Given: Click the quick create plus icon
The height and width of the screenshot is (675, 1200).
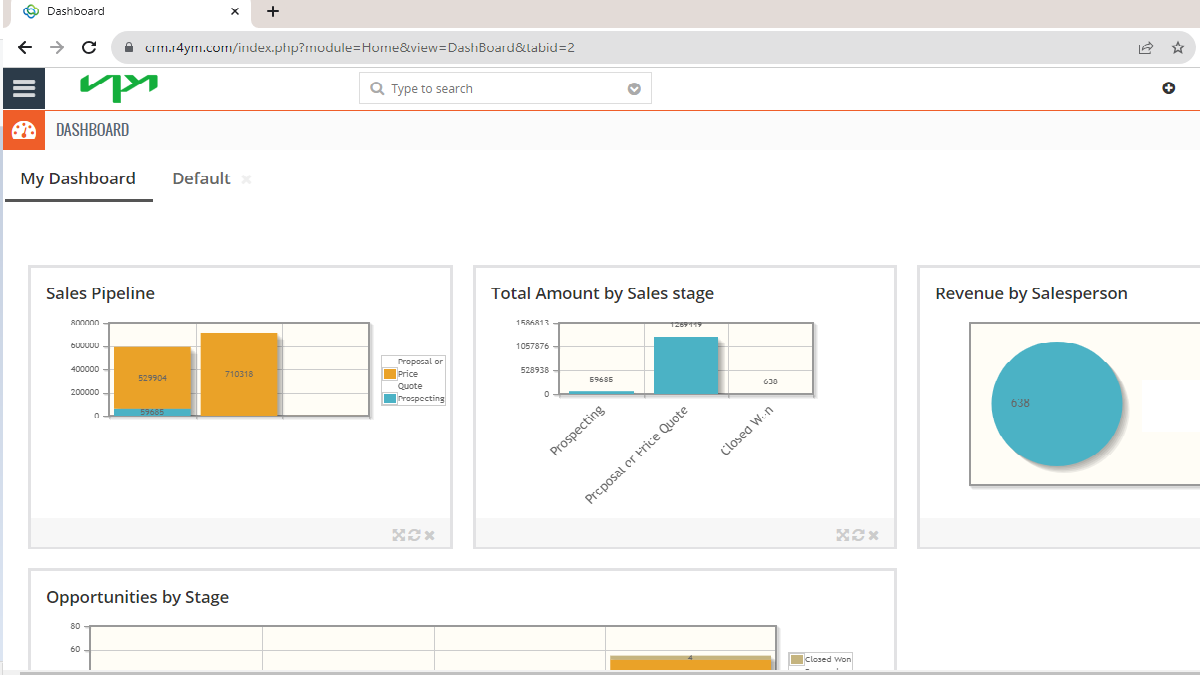Looking at the screenshot, I should pos(1168,88).
